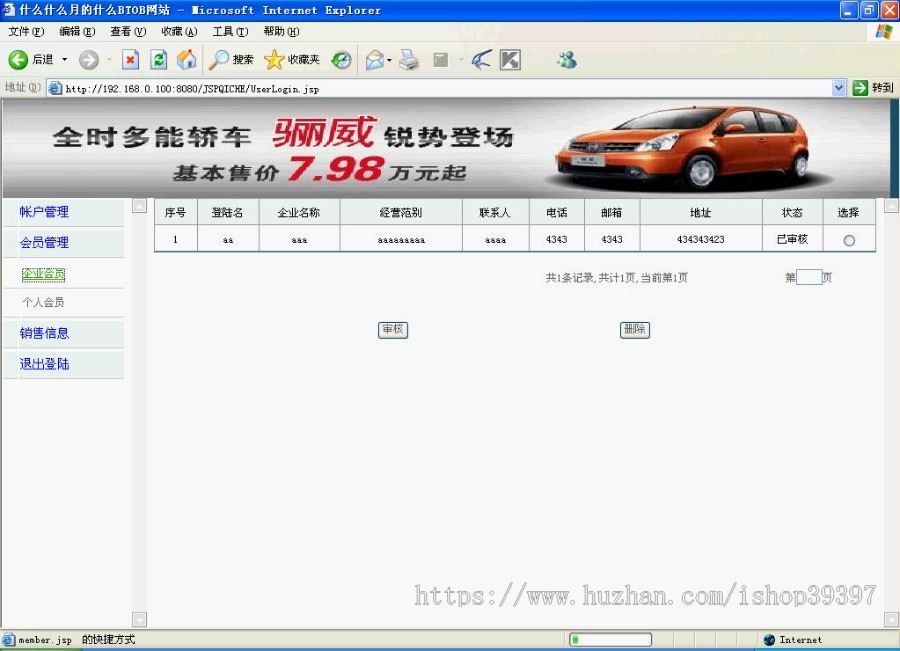Click the 删除 delete button
This screenshot has height=651, width=900.
pos(635,330)
